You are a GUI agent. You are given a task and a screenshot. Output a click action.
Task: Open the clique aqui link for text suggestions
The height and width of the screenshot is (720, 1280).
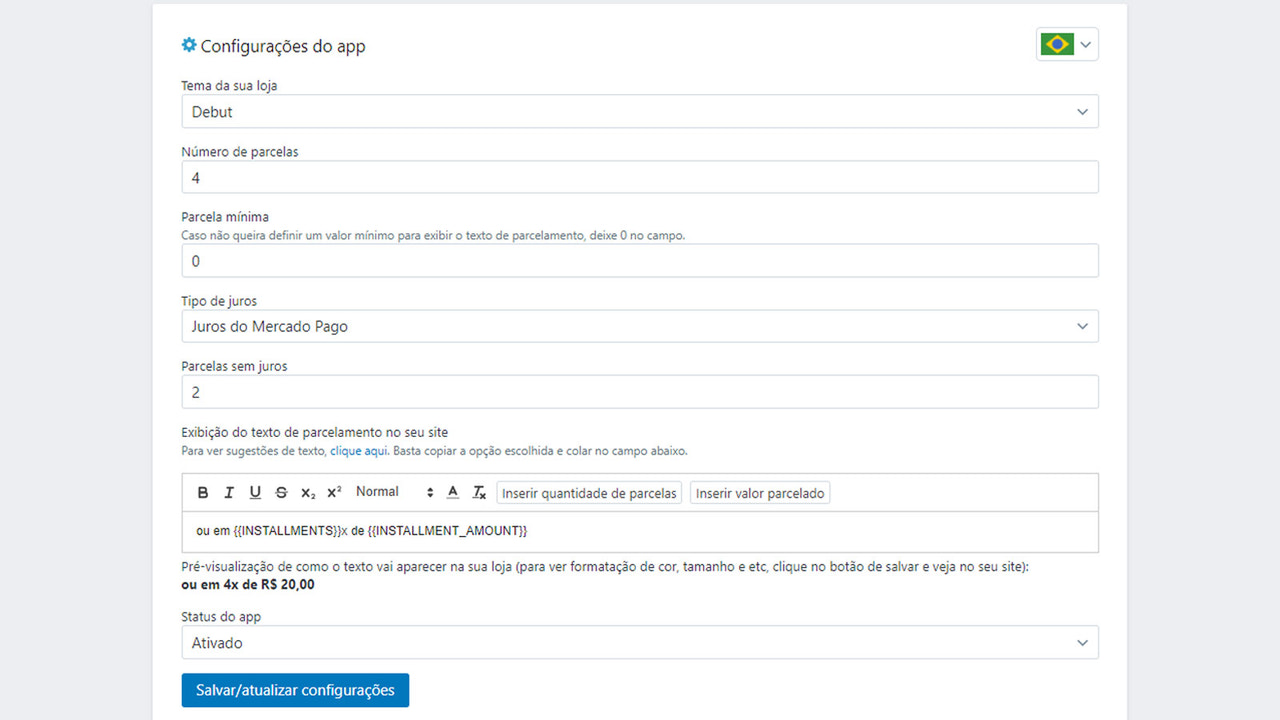pyautogui.click(x=358, y=450)
